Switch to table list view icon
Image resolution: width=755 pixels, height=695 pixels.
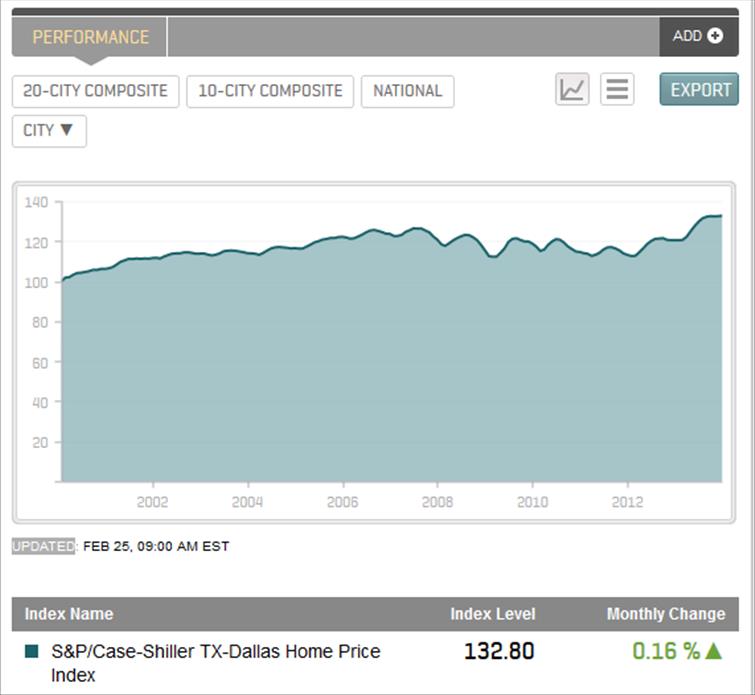[x=617, y=90]
